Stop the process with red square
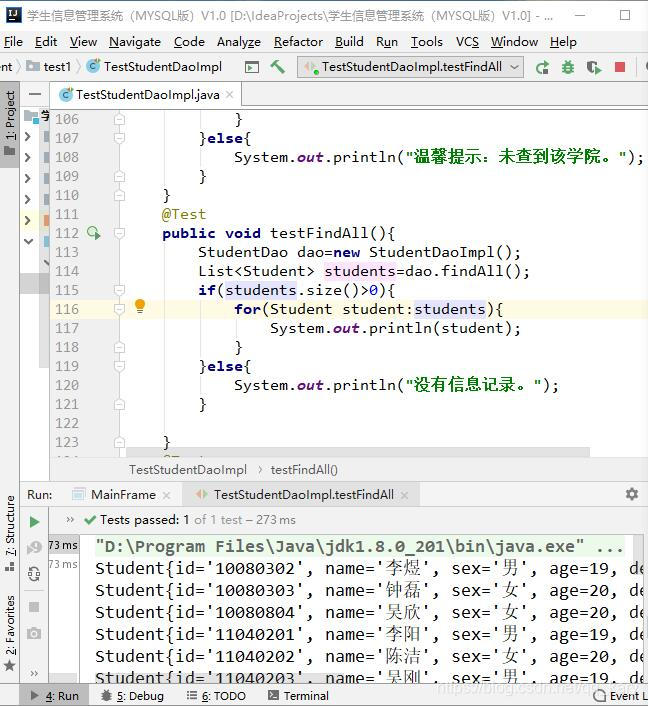The height and width of the screenshot is (706, 648). point(620,68)
